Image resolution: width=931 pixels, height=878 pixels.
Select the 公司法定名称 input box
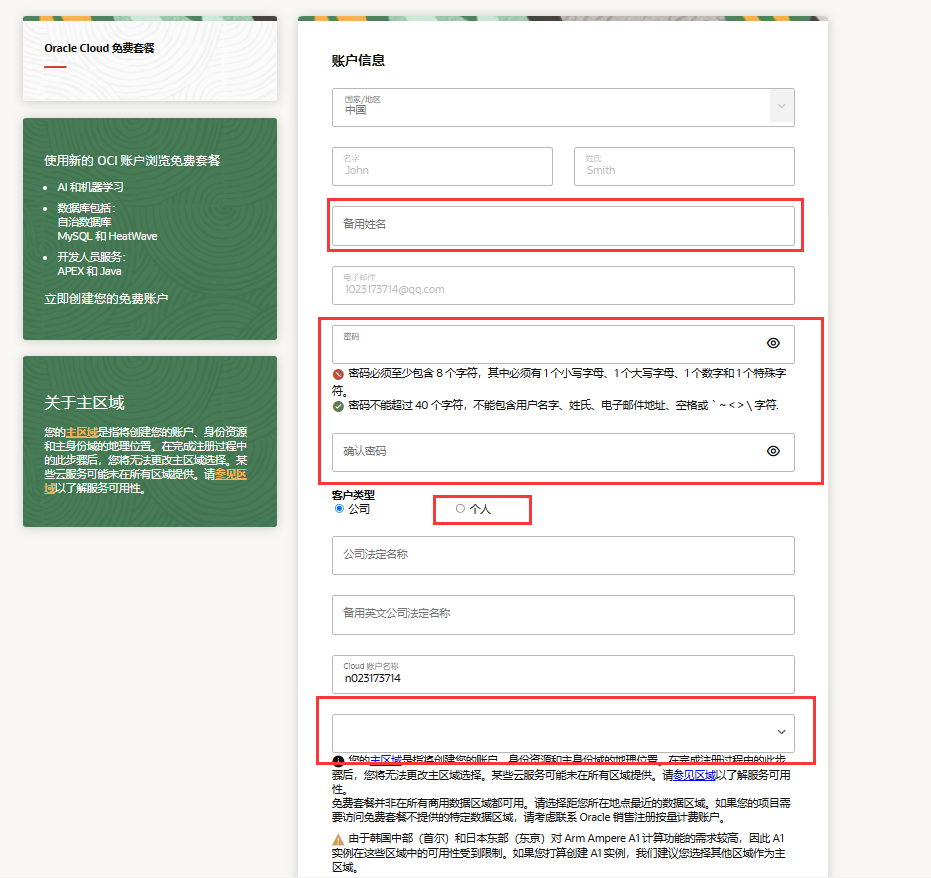tap(563, 555)
